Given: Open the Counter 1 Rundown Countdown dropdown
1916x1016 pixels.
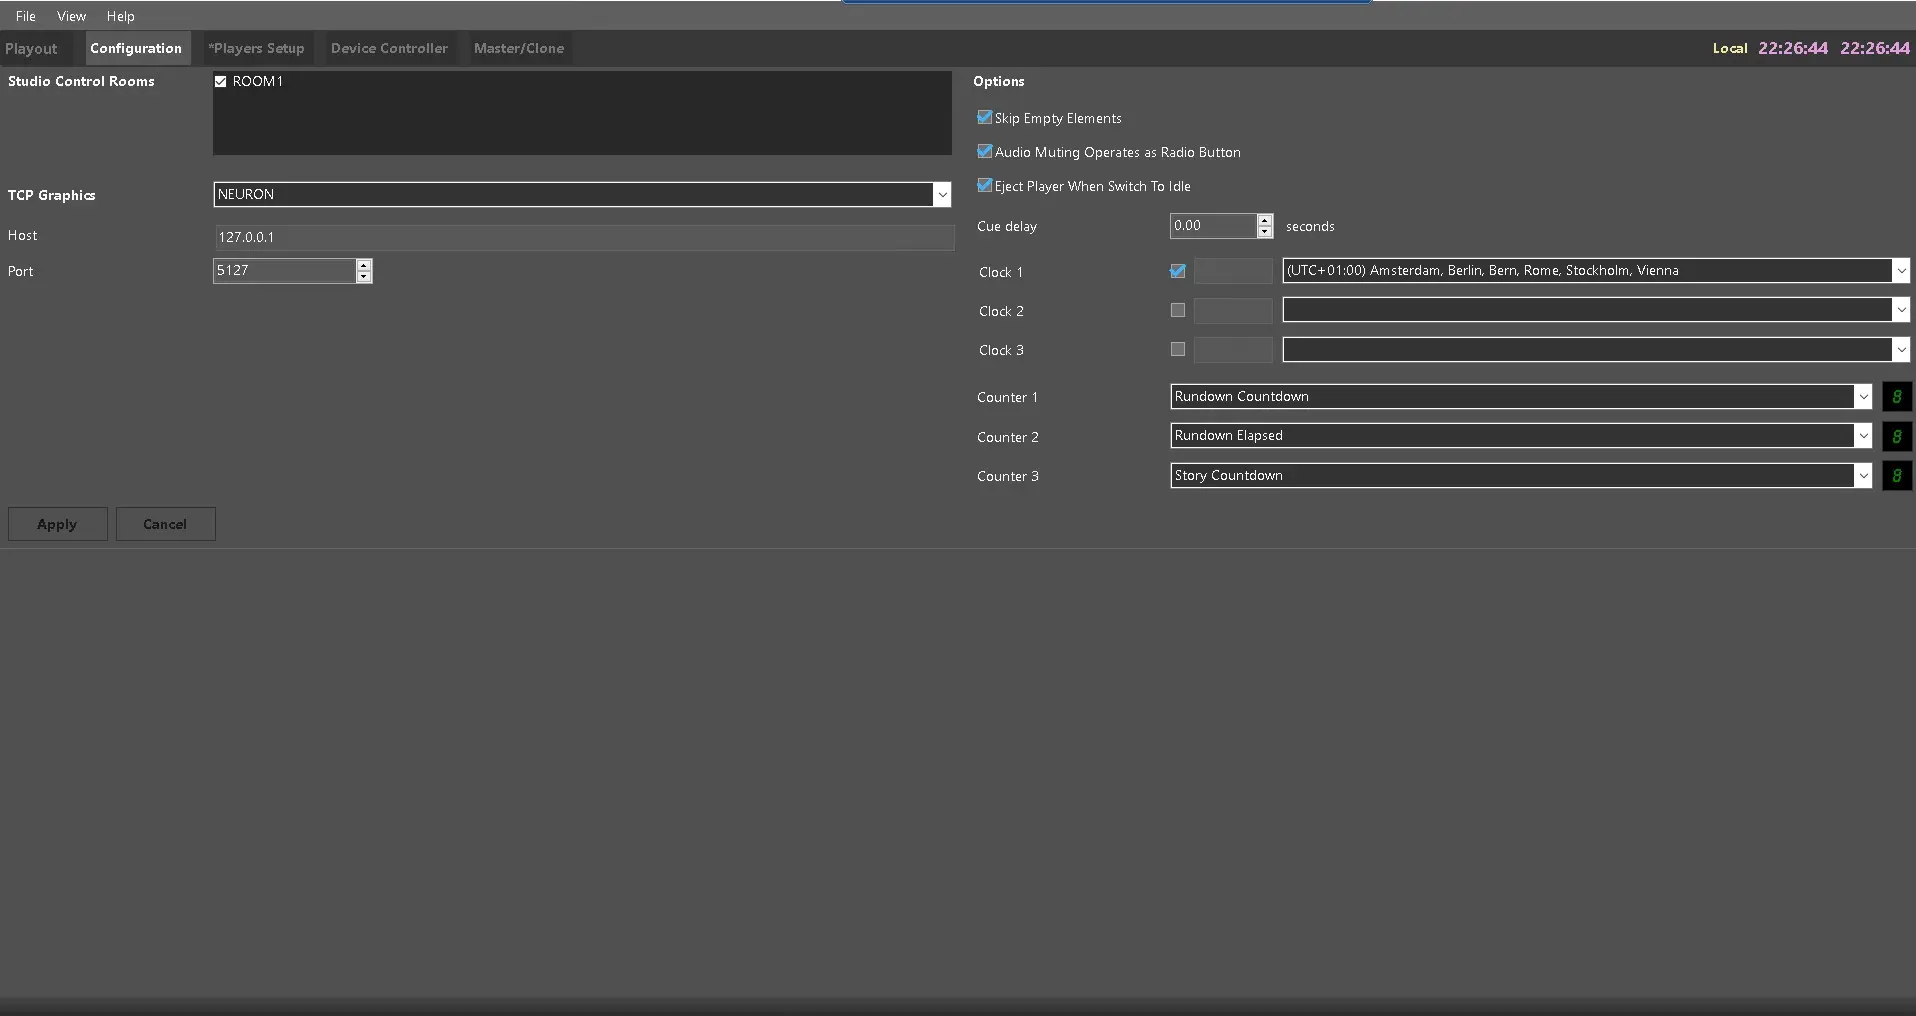Looking at the screenshot, I should point(1862,397).
